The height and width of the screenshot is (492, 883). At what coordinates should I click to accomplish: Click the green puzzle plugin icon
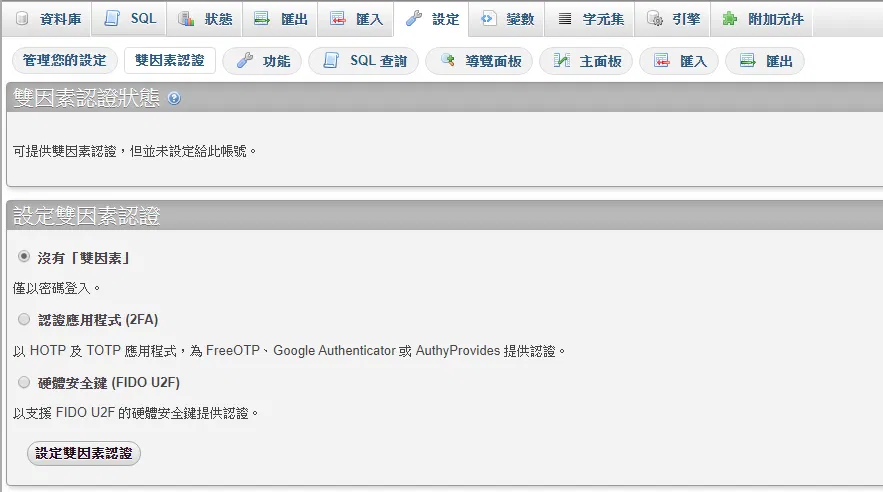pyautogui.click(x=730, y=19)
